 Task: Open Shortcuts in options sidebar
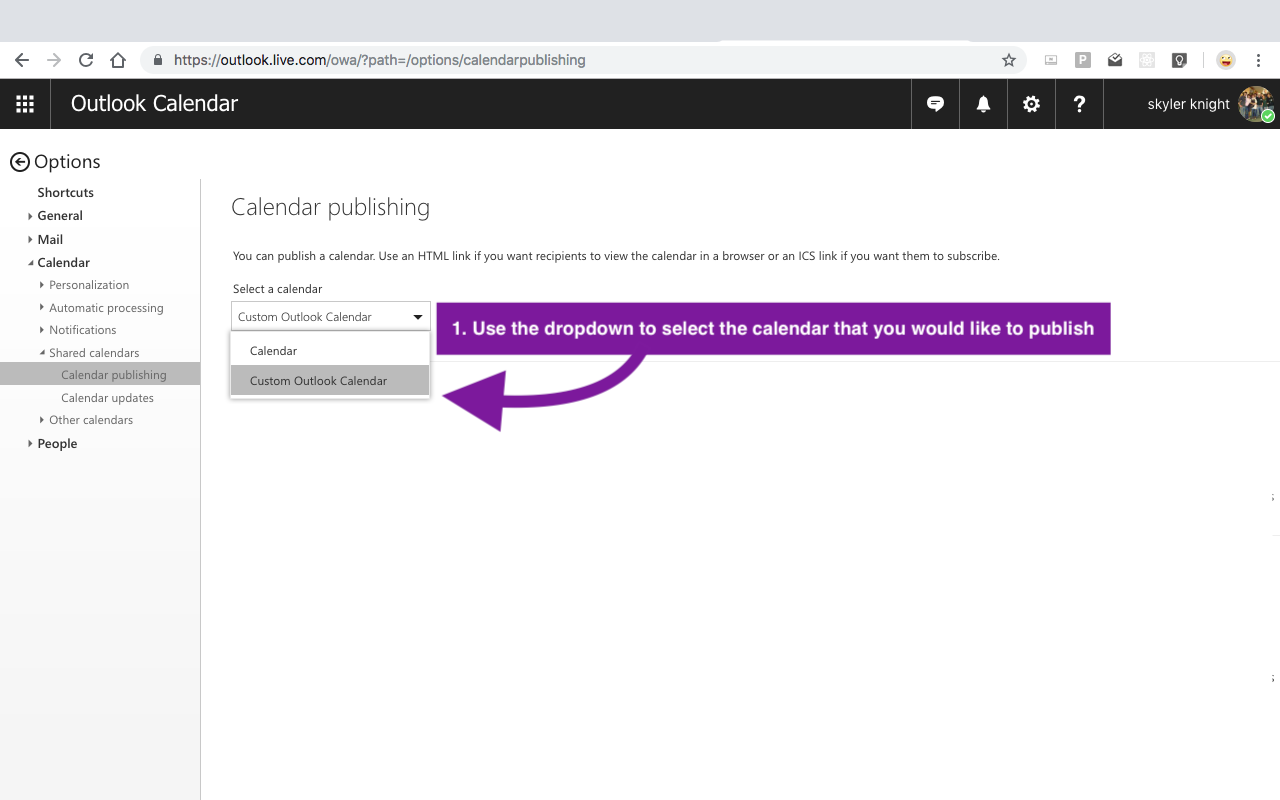pyautogui.click(x=66, y=192)
